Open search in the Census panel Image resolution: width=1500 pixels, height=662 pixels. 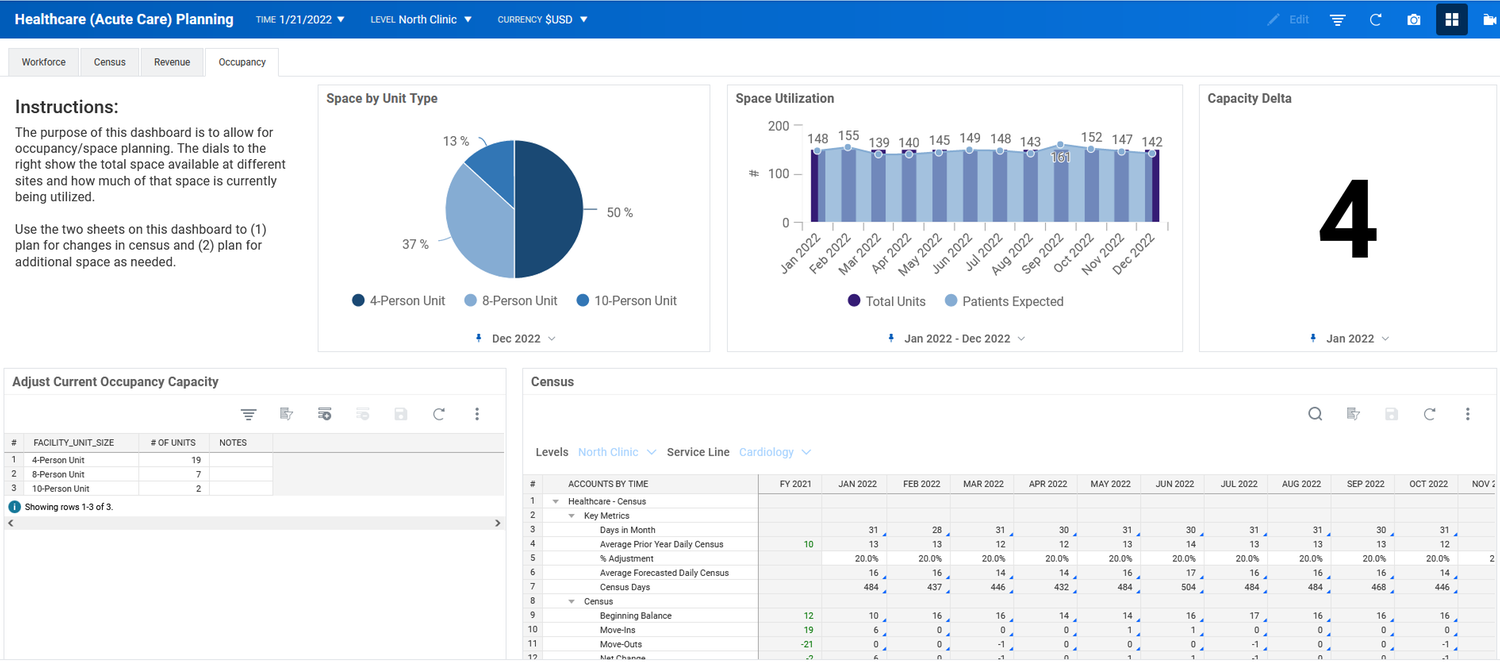(1314, 413)
